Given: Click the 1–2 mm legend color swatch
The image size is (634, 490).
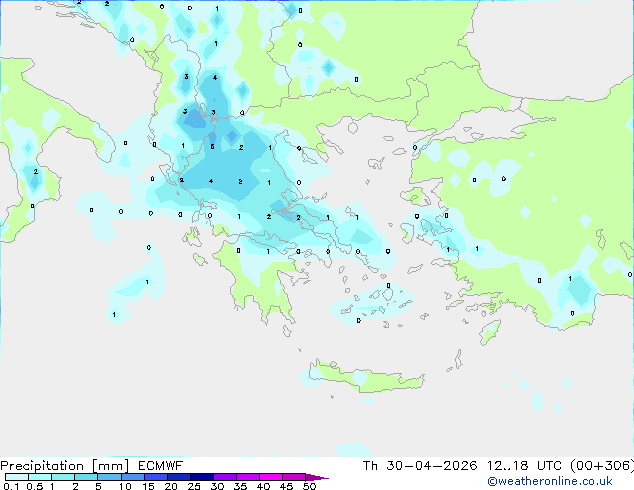Looking at the screenshot, I should (63, 477).
